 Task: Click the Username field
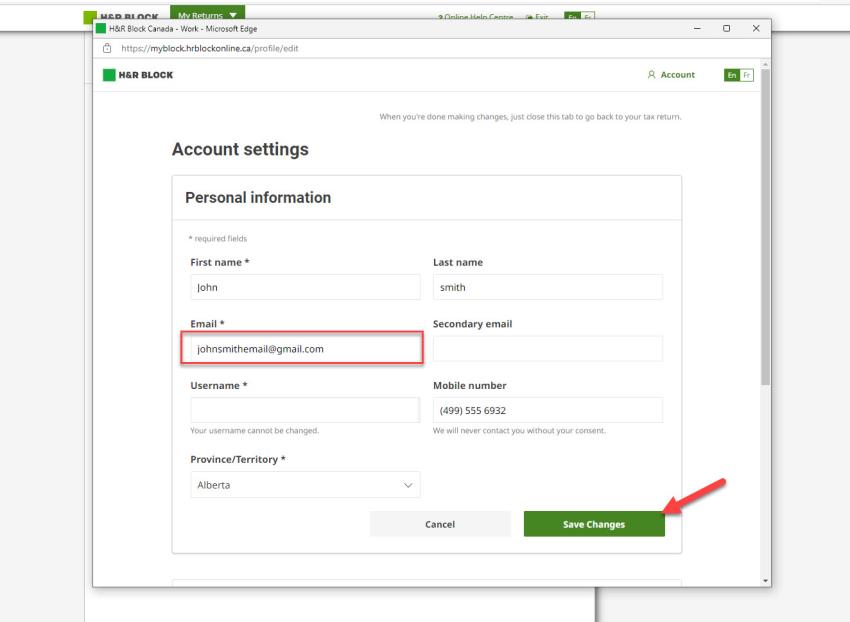coord(305,410)
